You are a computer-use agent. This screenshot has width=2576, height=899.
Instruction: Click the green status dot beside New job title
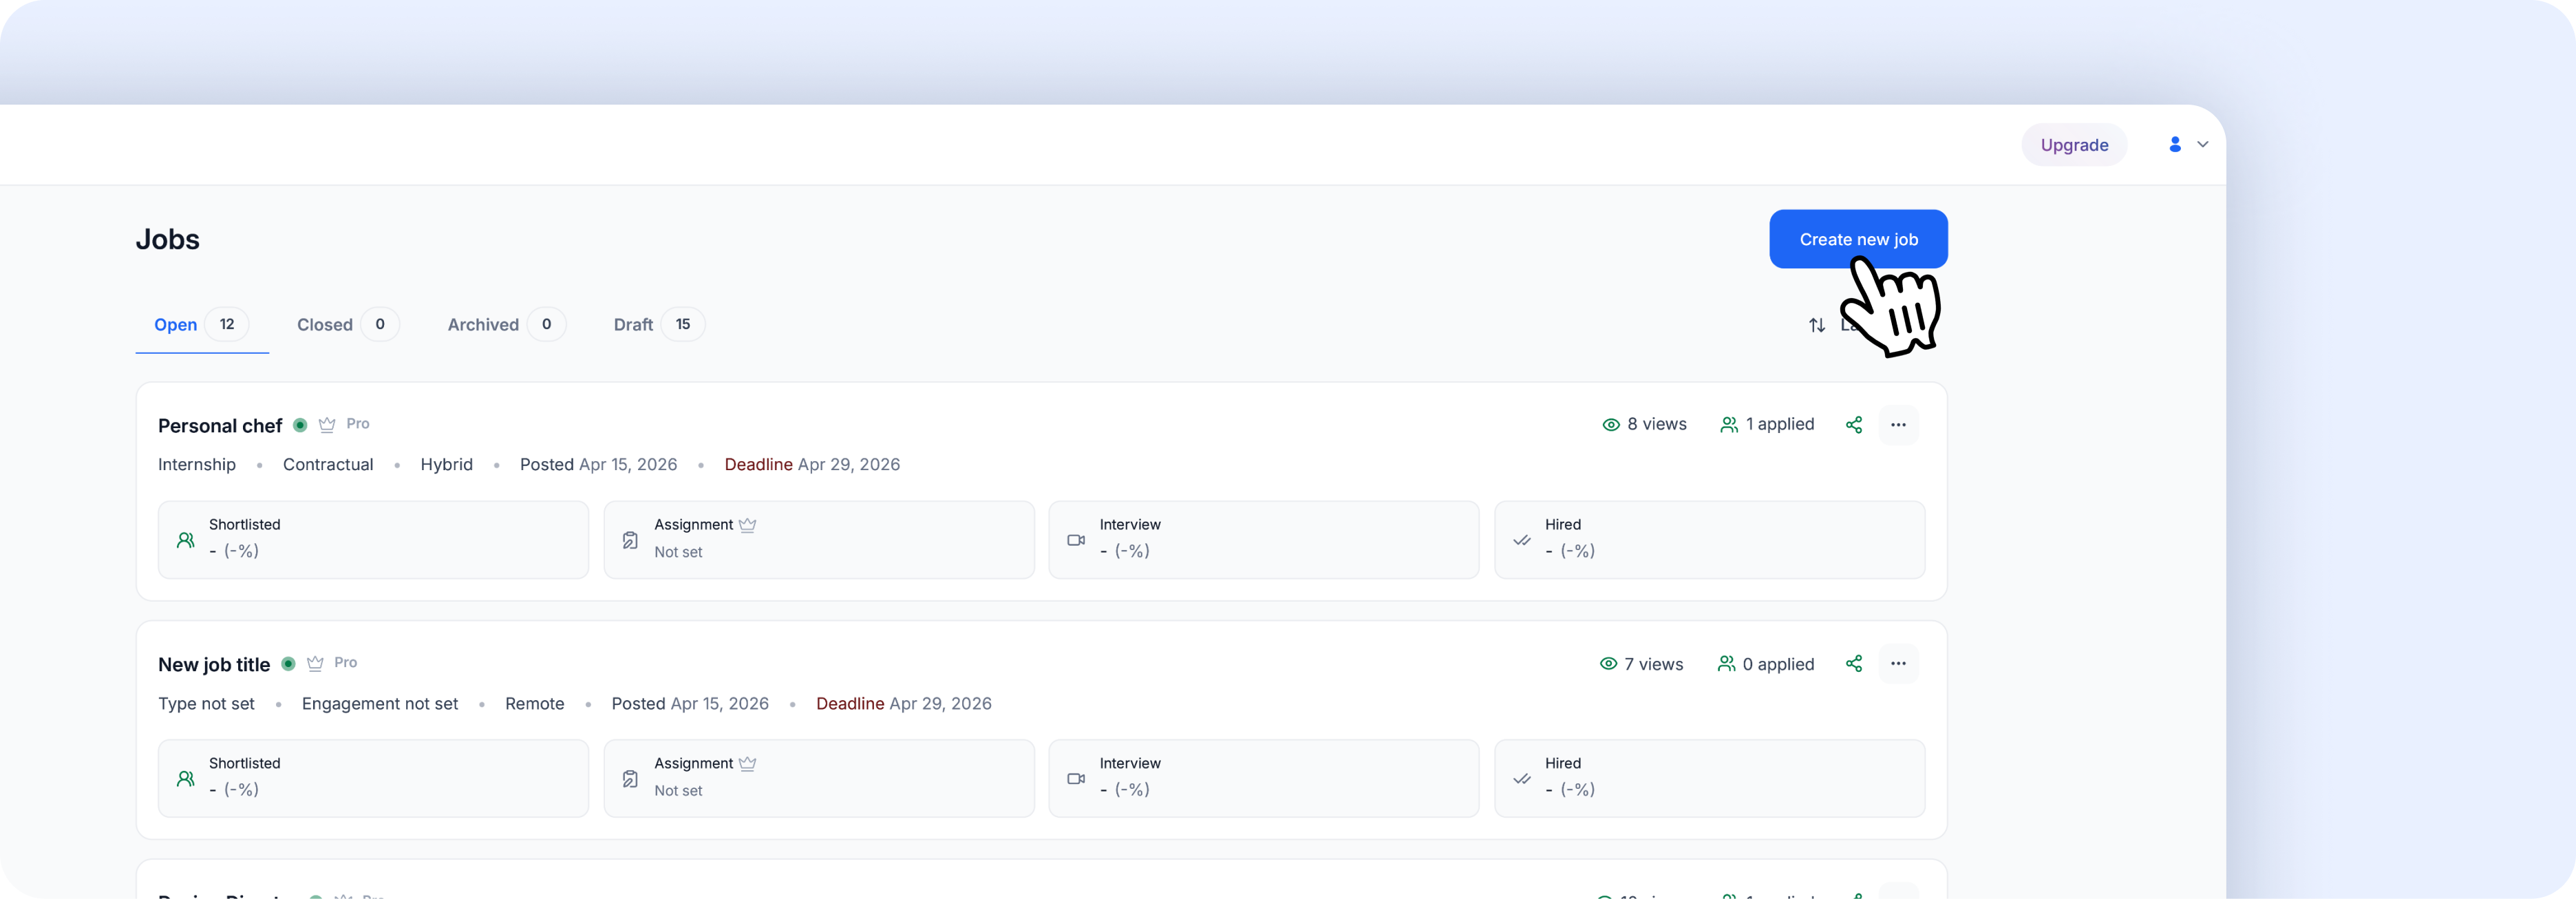pos(288,664)
